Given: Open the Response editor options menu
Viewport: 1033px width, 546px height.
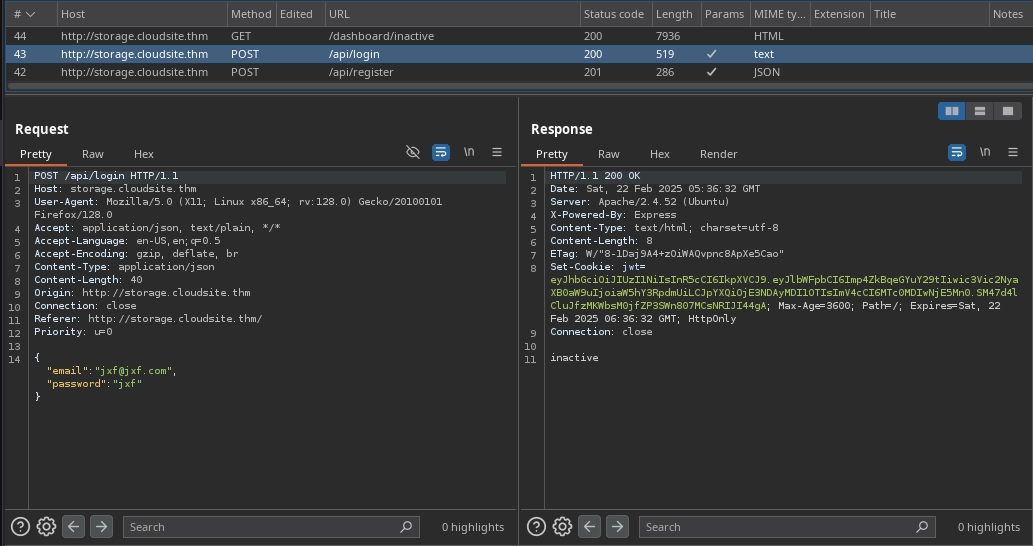Looking at the screenshot, I should coord(1013,152).
